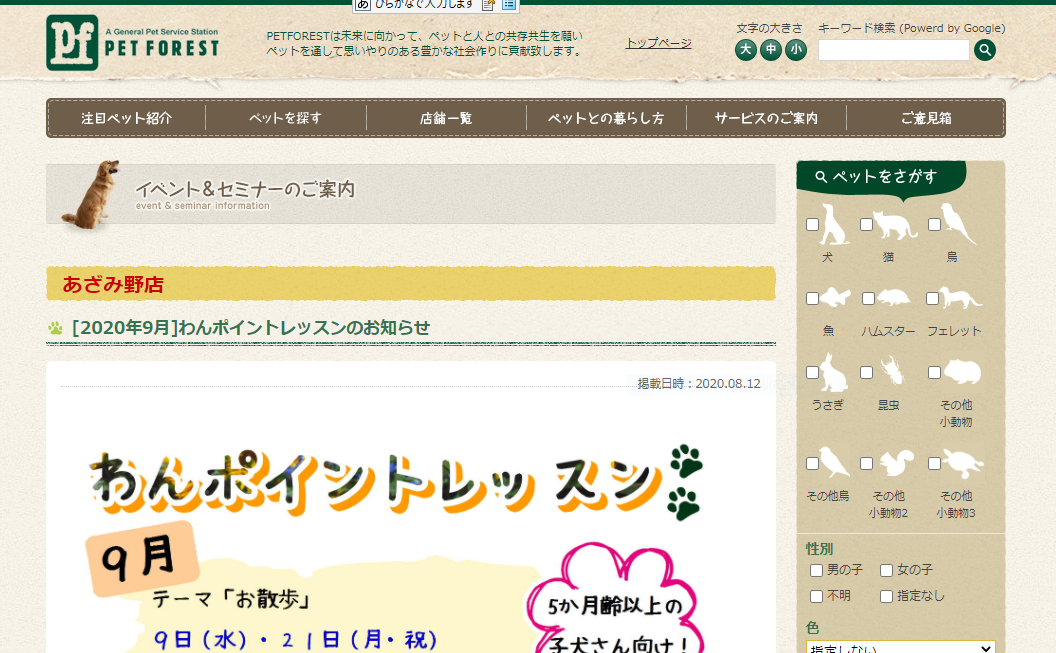Click the 掲載日時:2020.08.12 date text
Viewport: 1056px width, 653px height.
pyautogui.click(x=698, y=383)
